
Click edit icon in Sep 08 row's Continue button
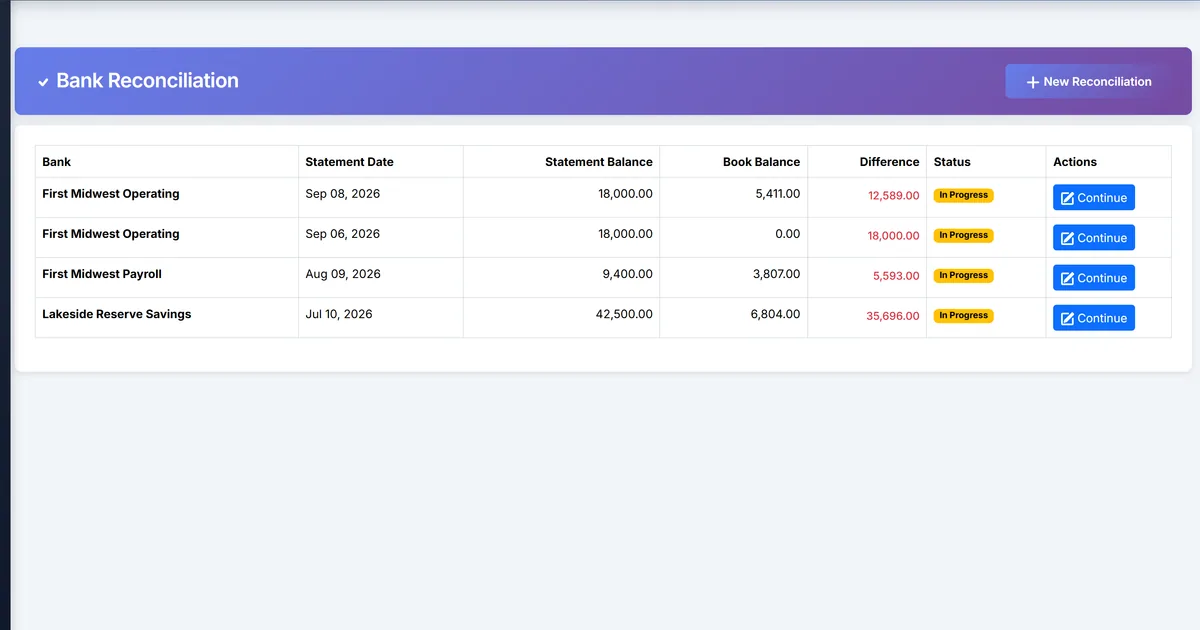(1067, 198)
